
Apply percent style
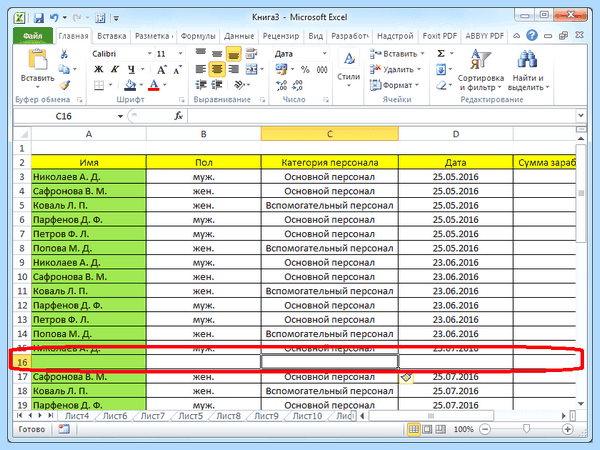point(305,70)
